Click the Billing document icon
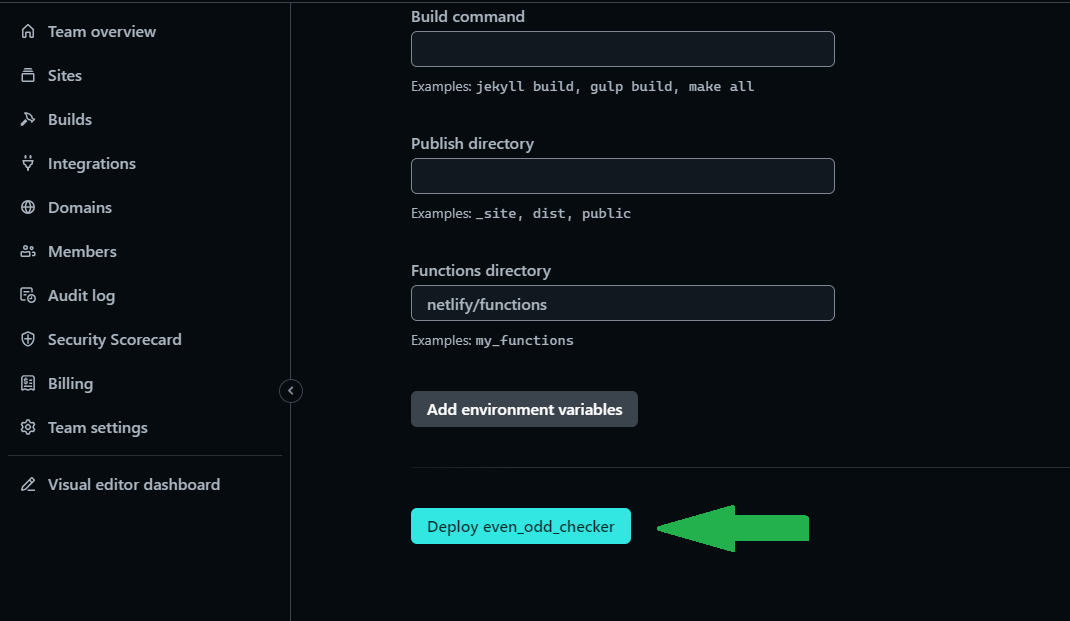The height and width of the screenshot is (621, 1070). coord(28,384)
